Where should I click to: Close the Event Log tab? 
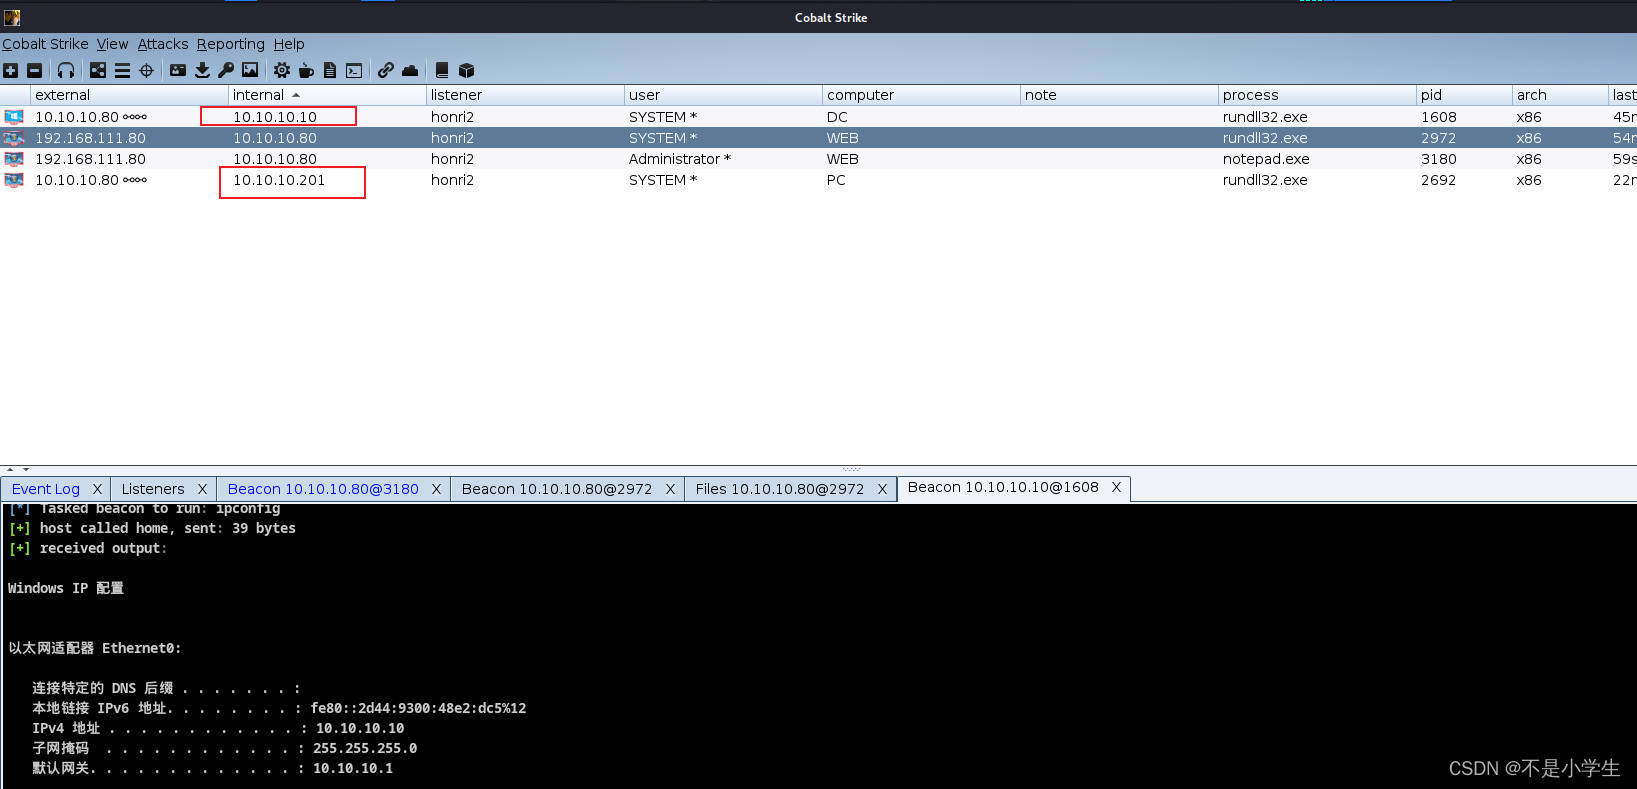[x=97, y=489]
